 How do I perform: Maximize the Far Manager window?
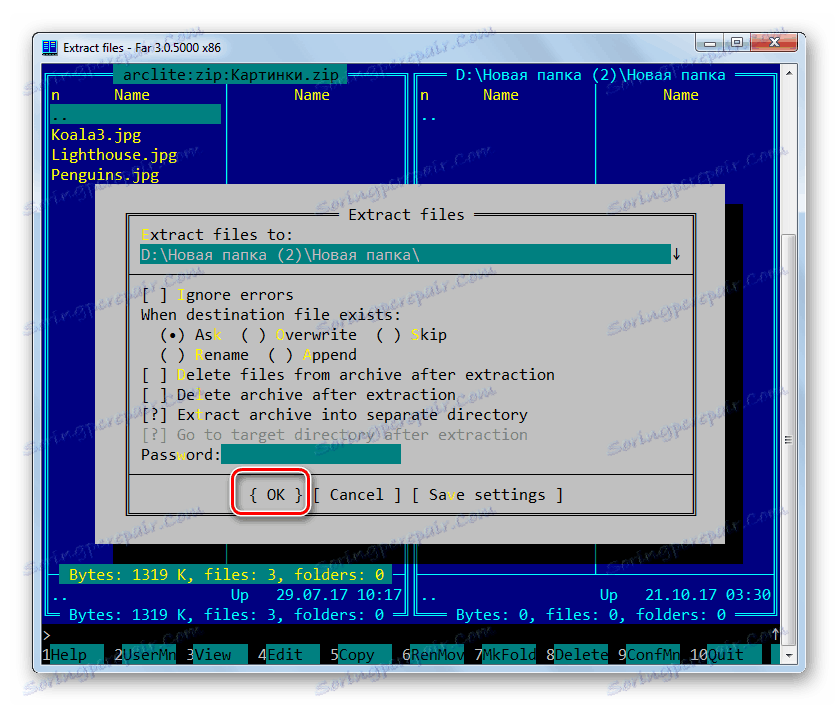pyautogui.click(x=737, y=43)
